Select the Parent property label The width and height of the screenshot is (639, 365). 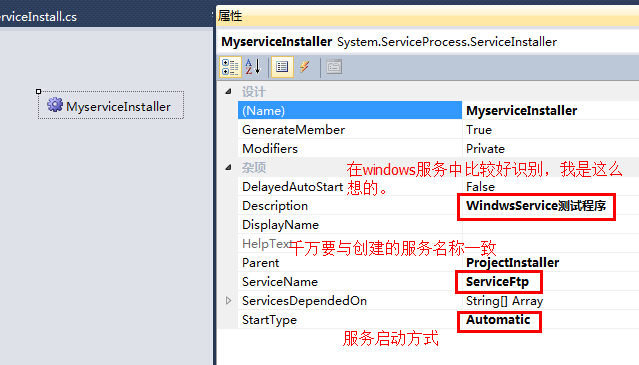pyautogui.click(x=260, y=263)
